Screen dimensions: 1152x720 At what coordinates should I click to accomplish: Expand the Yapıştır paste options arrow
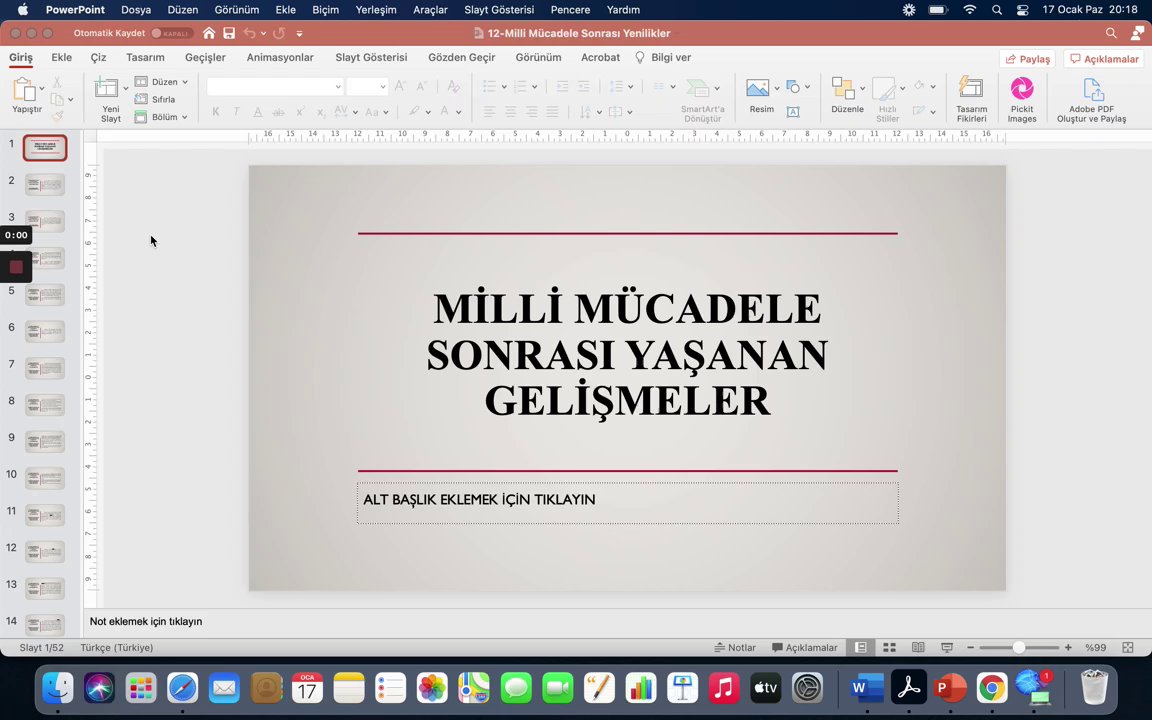pyautogui.click(x=42, y=88)
